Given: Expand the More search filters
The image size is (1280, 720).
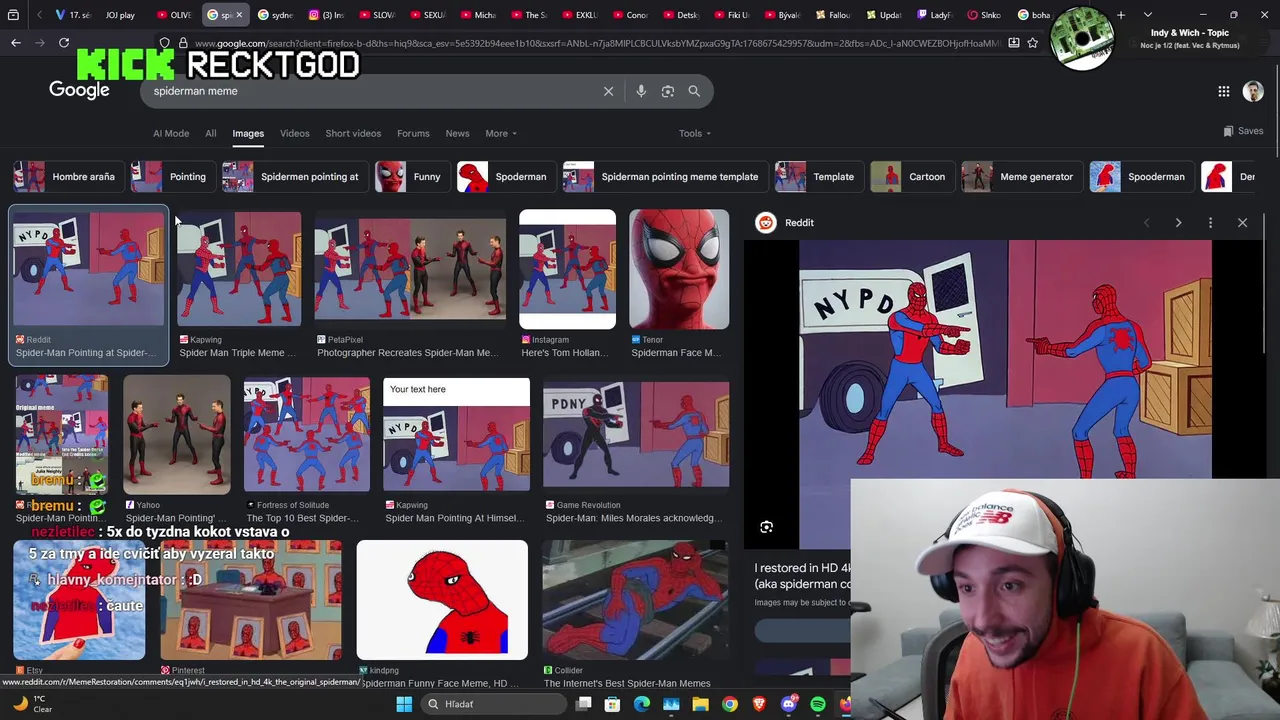Looking at the screenshot, I should pyautogui.click(x=501, y=133).
